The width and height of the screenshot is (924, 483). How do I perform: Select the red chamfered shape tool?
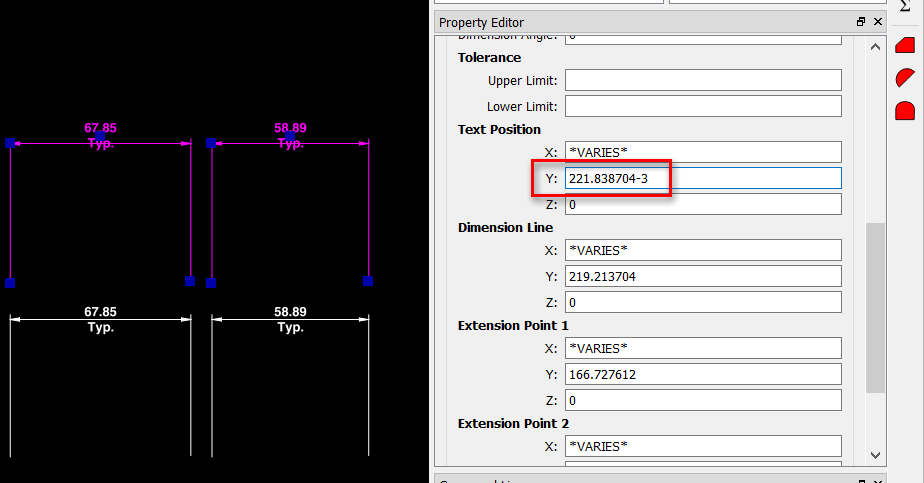(905, 45)
